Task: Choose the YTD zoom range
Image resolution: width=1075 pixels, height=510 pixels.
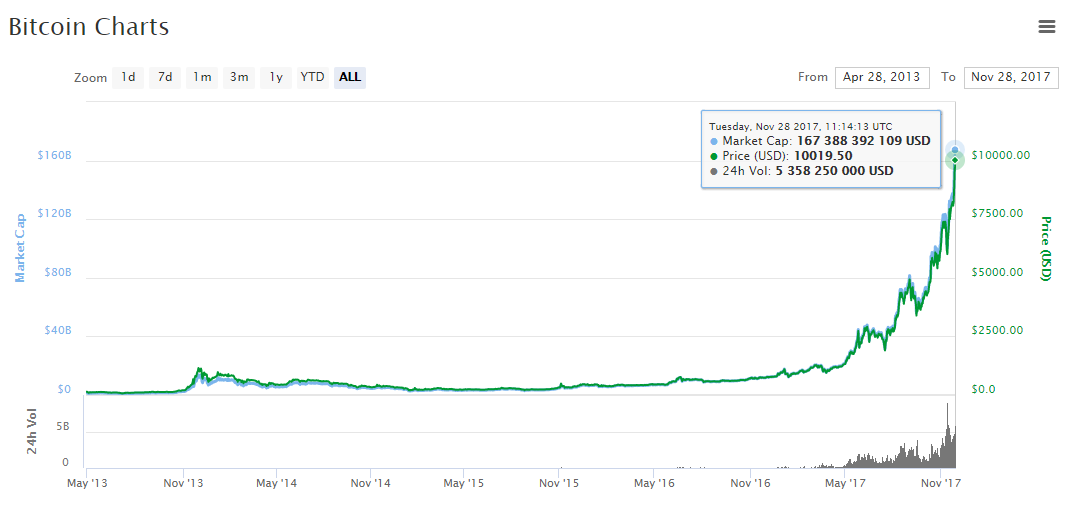Action: coord(313,77)
